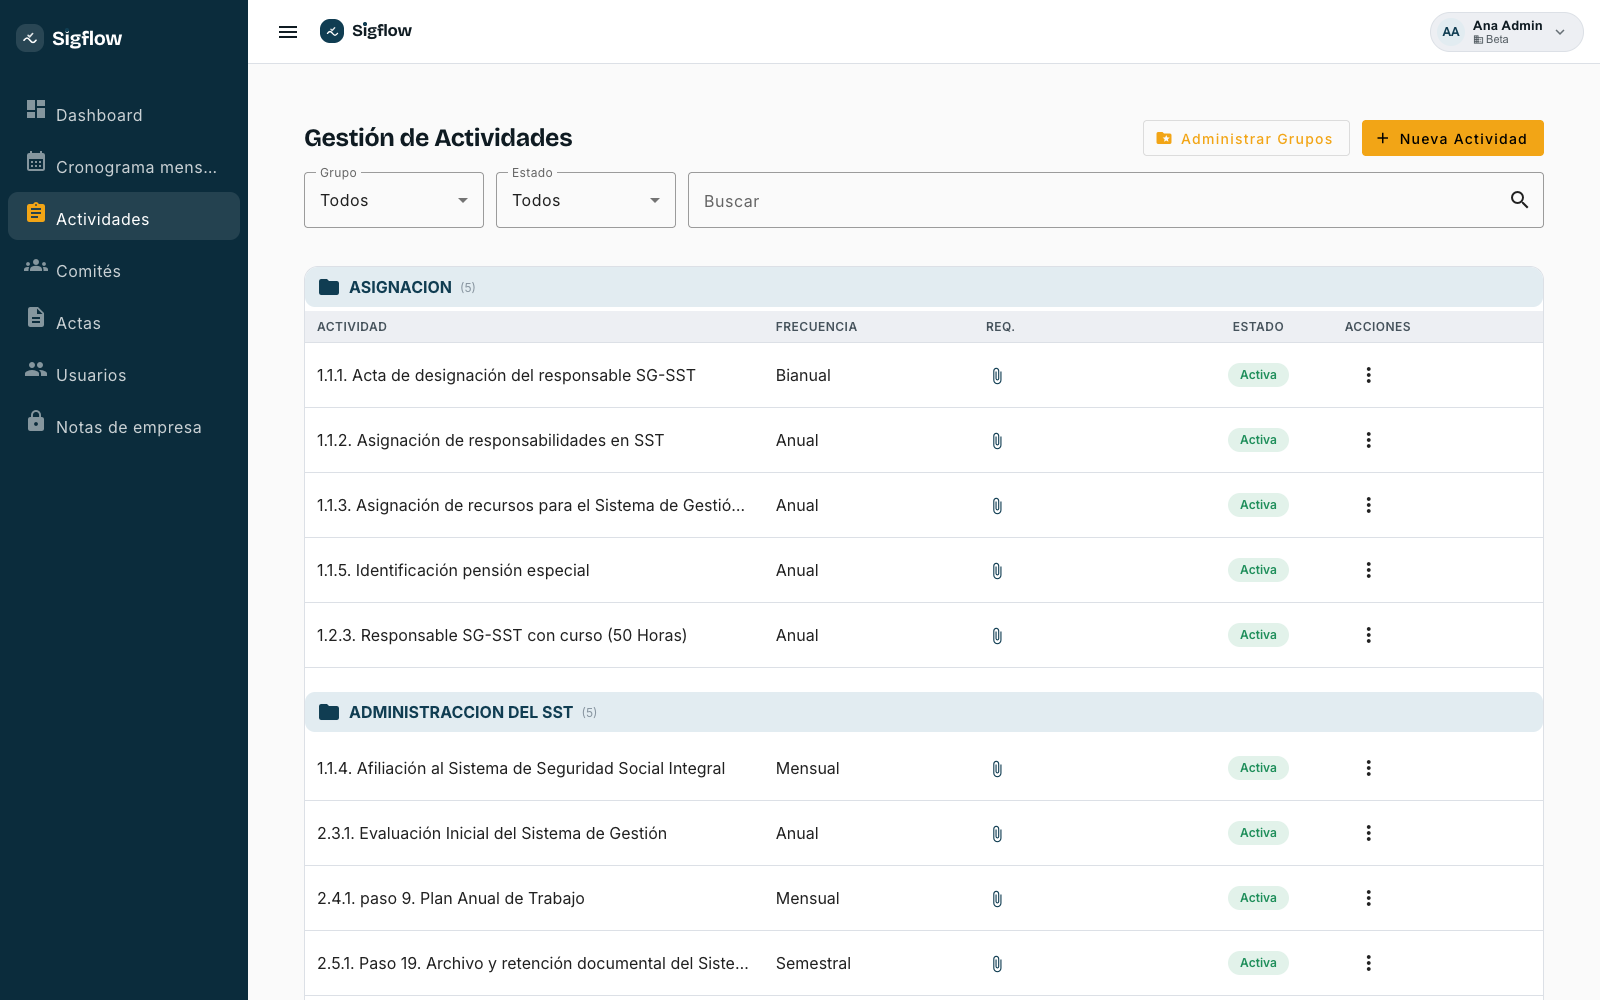The width and height of the screenshot is (1600, 1000).
Task: Click the Sigflow logo in top bar
Action: coord(366,31)
